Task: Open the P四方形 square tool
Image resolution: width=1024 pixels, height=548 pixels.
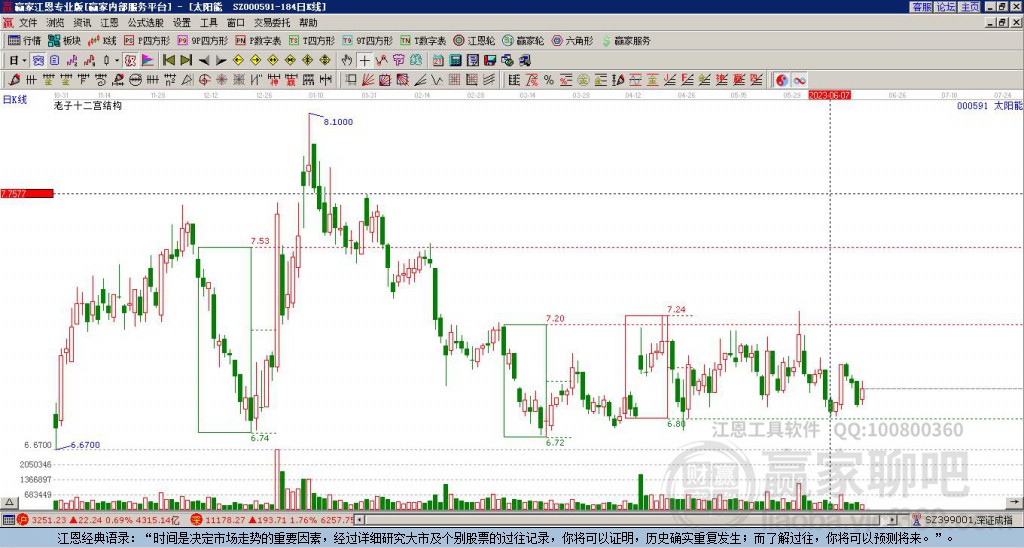Action: [x=147, y=40]
